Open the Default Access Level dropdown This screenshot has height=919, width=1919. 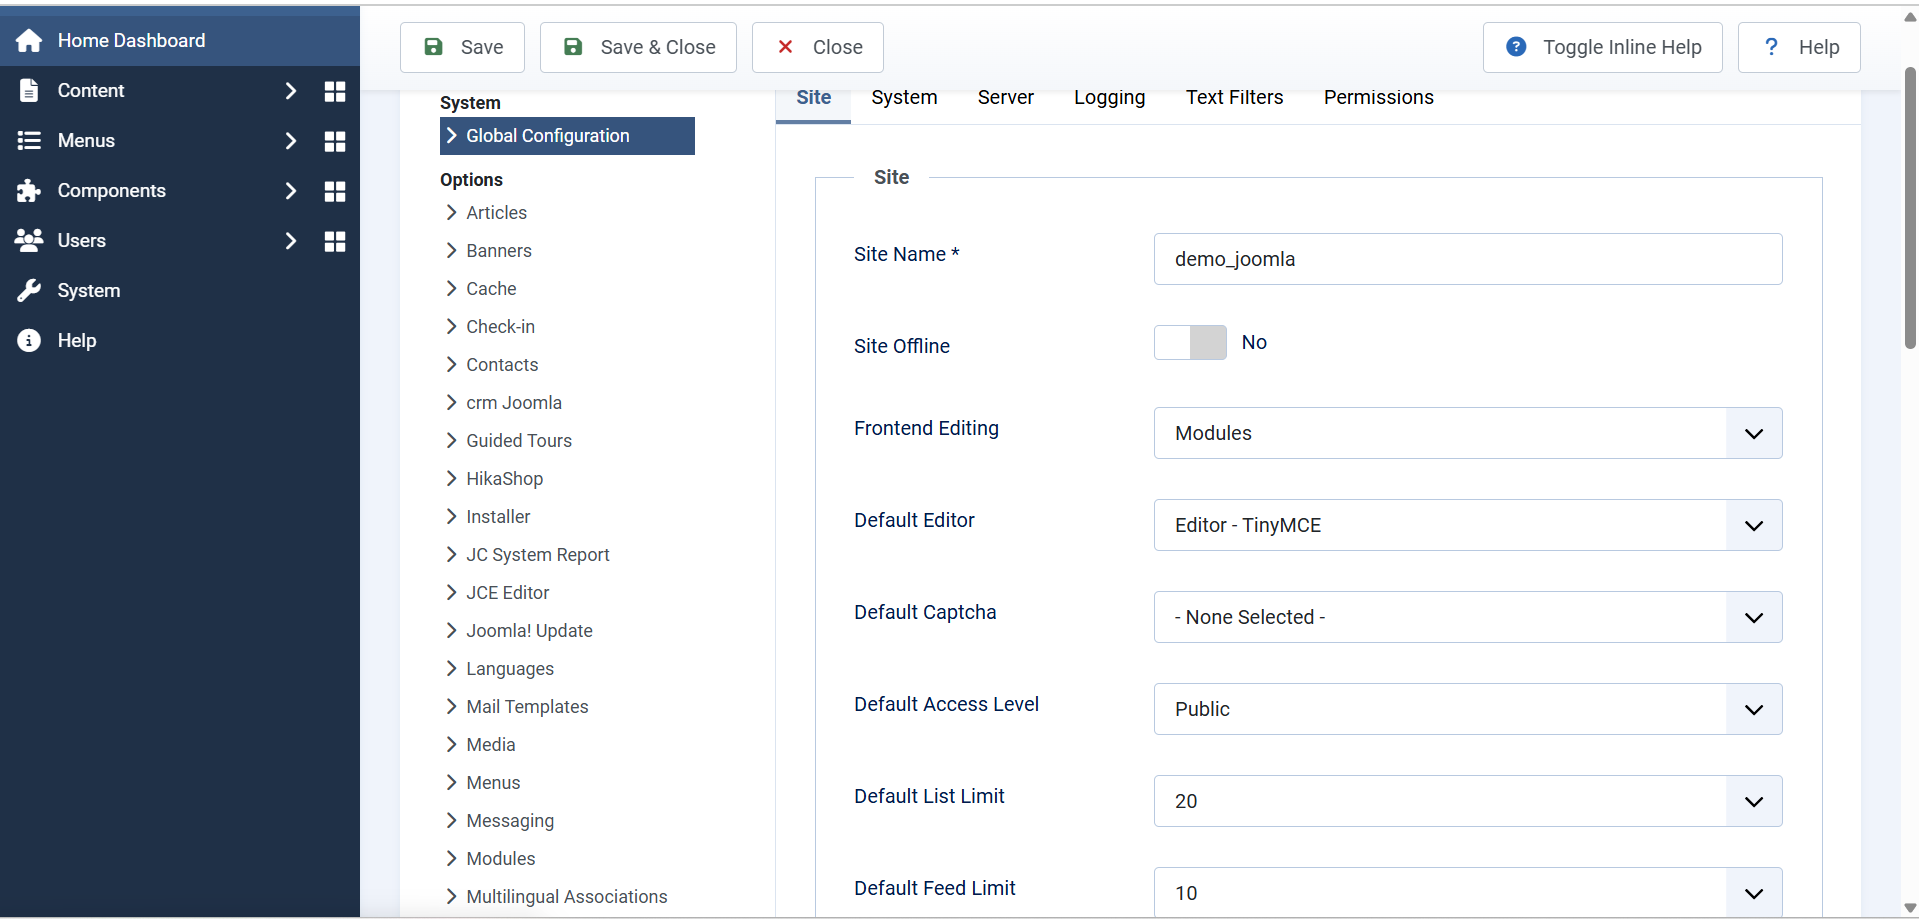point(1467,709)
